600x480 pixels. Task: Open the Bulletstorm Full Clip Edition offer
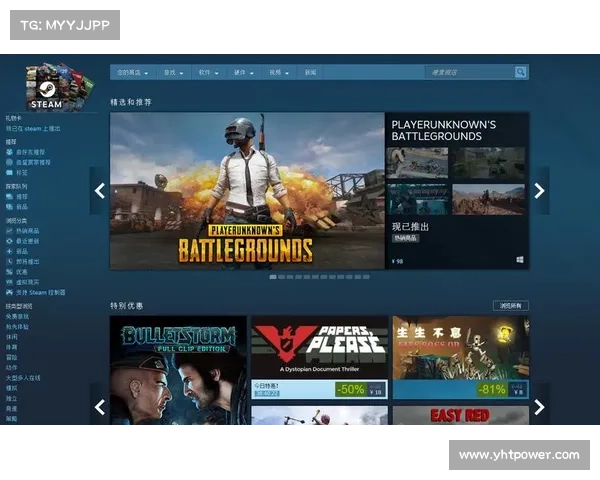[178, 370]
